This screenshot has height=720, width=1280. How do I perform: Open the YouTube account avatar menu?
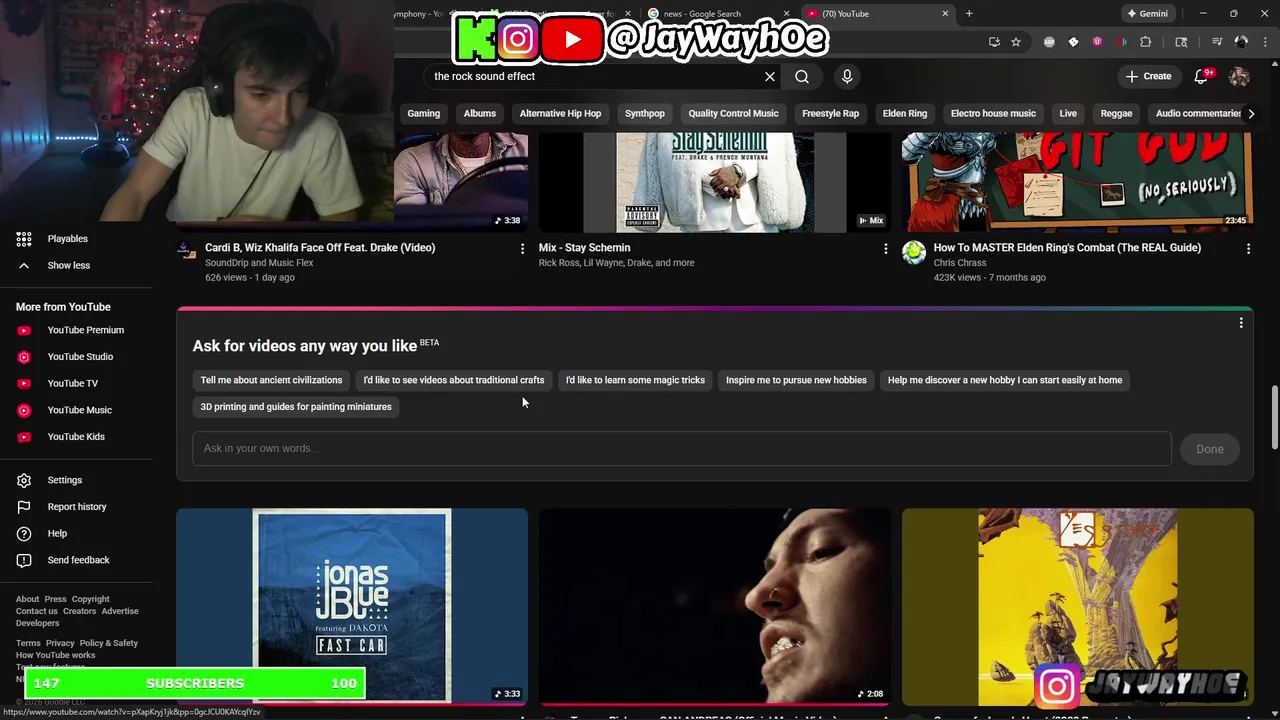coord(1239,76)
